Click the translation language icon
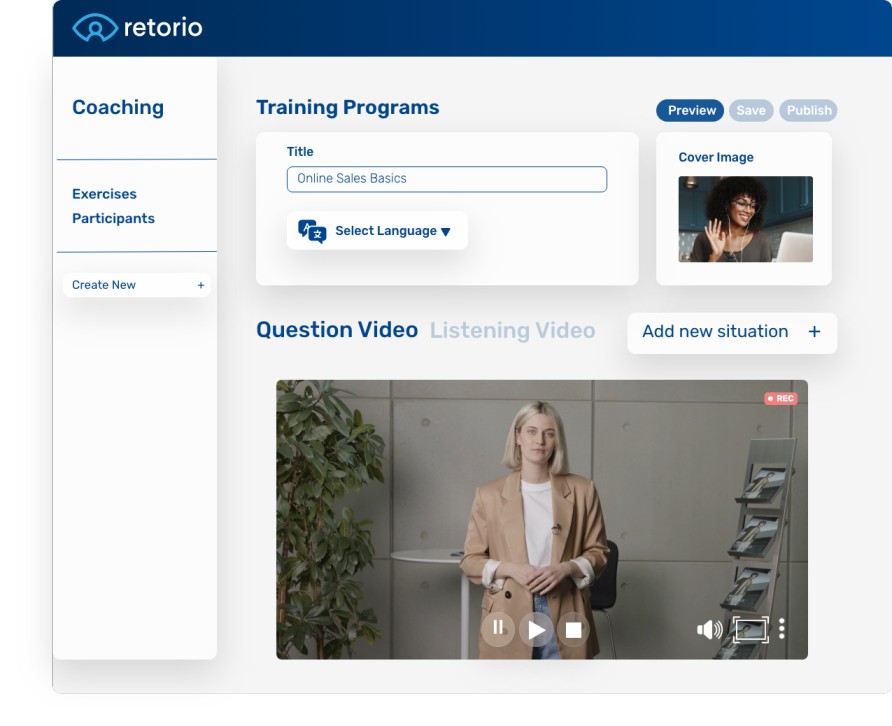 312,231
